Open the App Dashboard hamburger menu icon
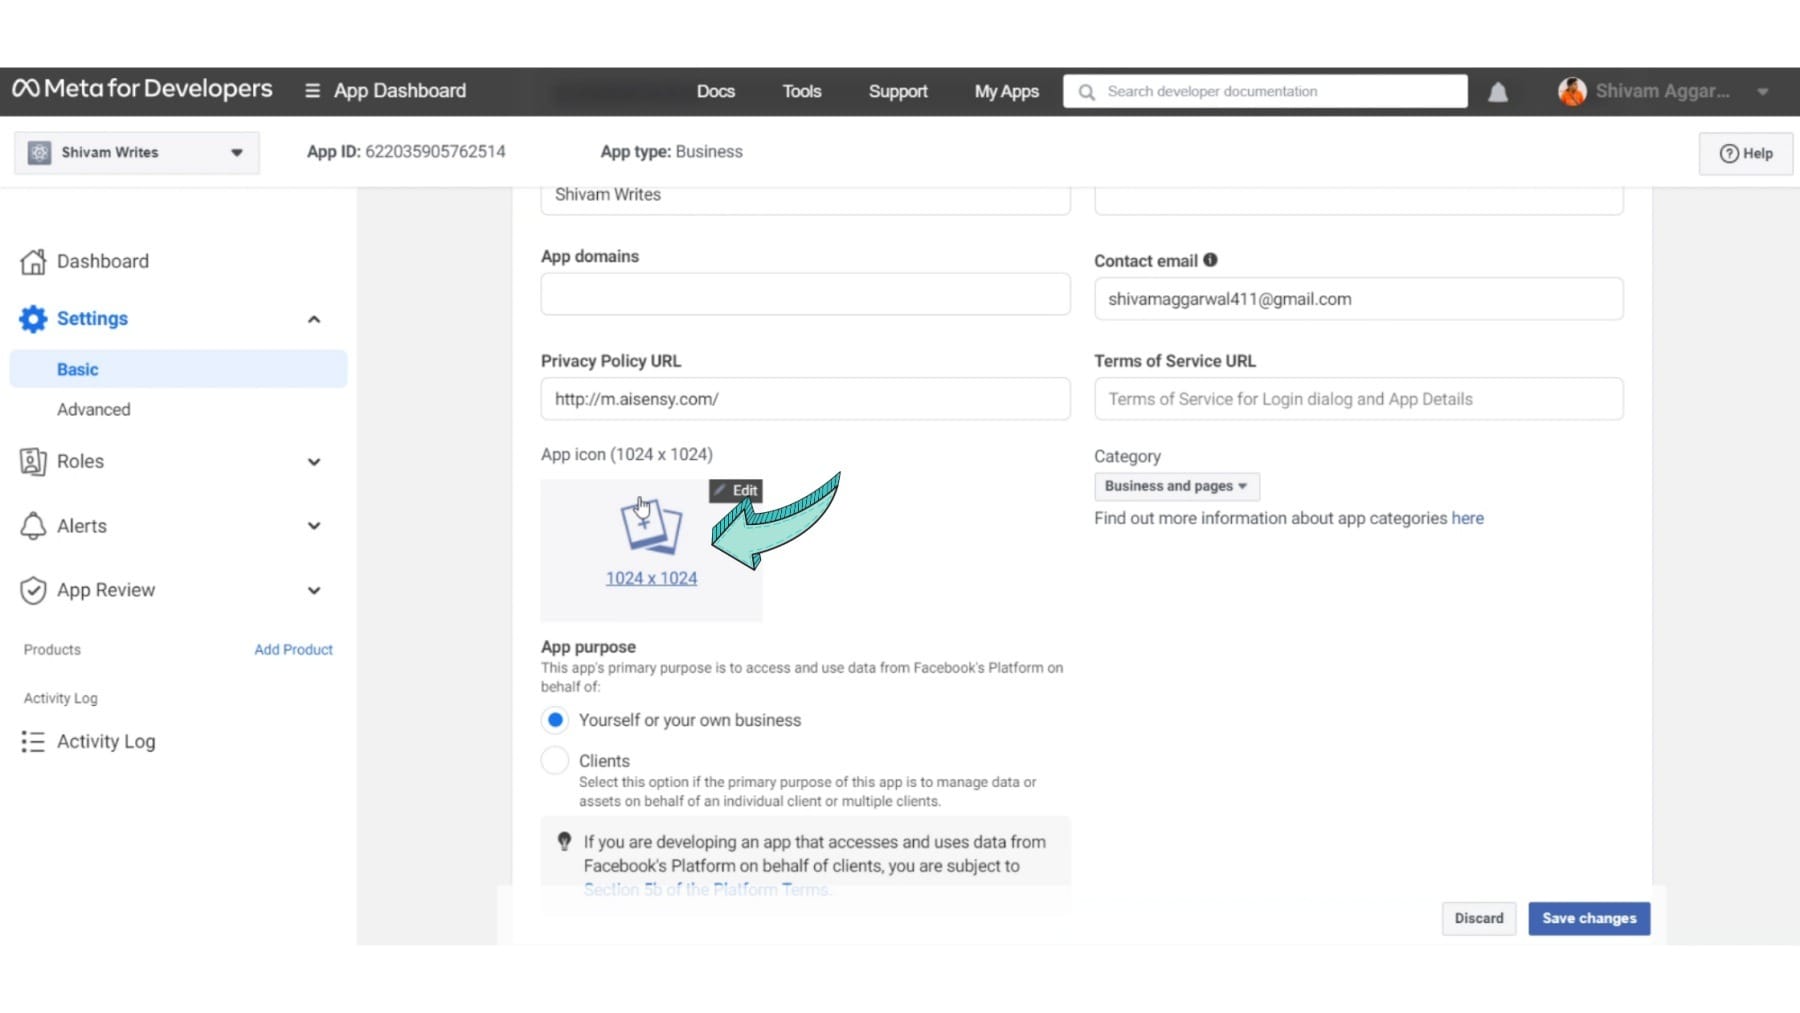The image size is (1800, 1013). tap(312, 91)
